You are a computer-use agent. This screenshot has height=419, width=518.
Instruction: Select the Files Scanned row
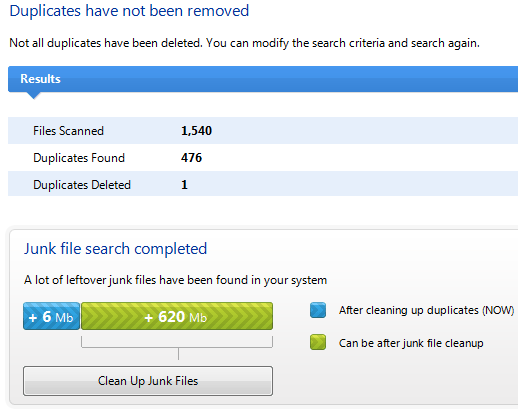pyautogui.click(x=263, y=131)
